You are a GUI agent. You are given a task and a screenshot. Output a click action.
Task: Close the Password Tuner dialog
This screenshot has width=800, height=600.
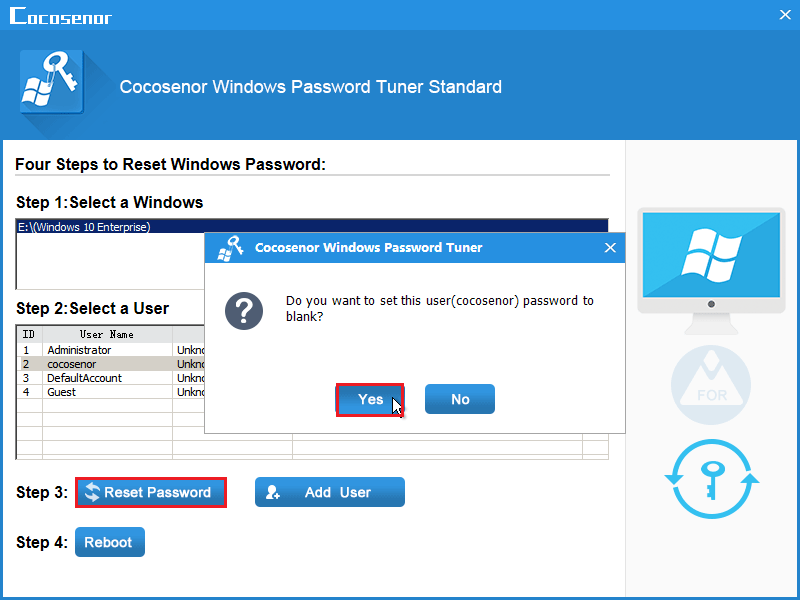(x=610, y=248)
